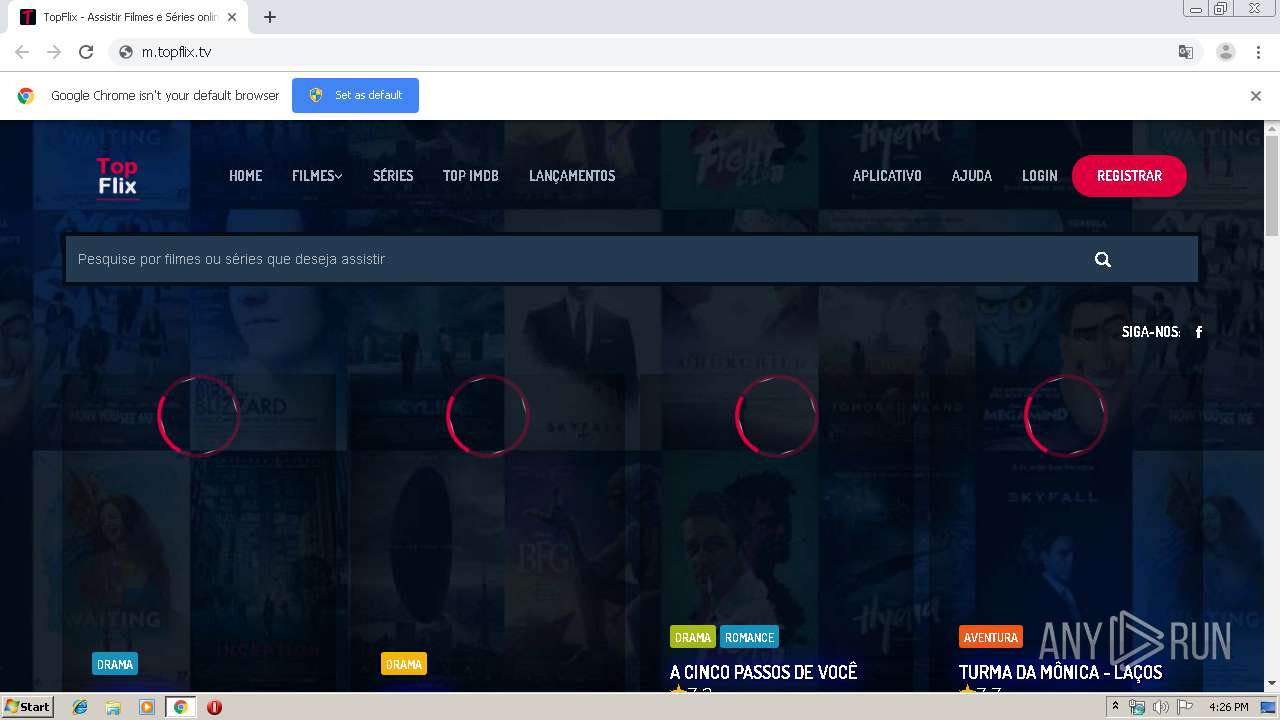Open File Explorer from taskbar
The height and width of the screenshot is (720, 1280).
coord(113,707)
